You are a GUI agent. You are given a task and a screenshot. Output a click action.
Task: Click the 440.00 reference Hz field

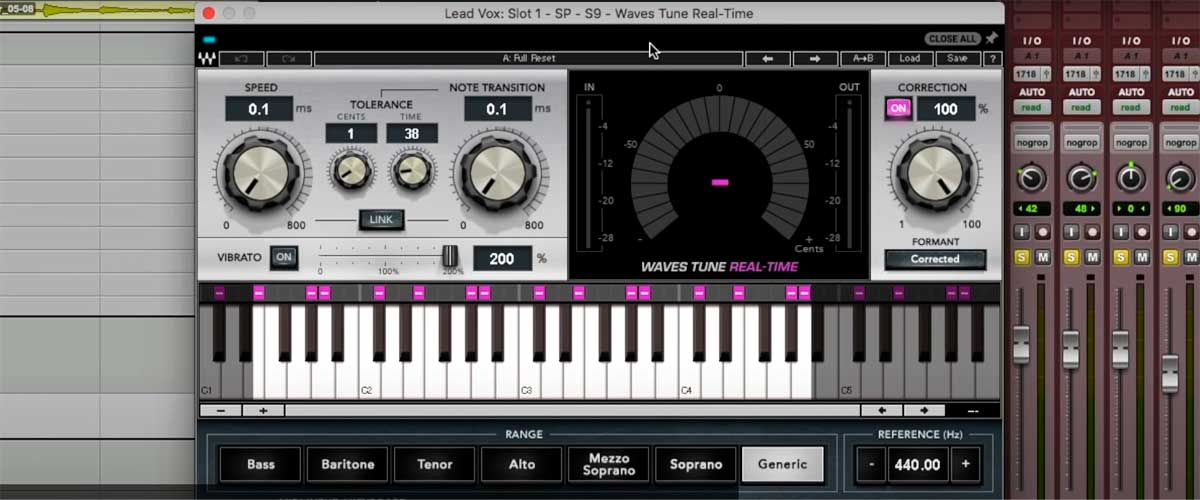tap(918, 464)
